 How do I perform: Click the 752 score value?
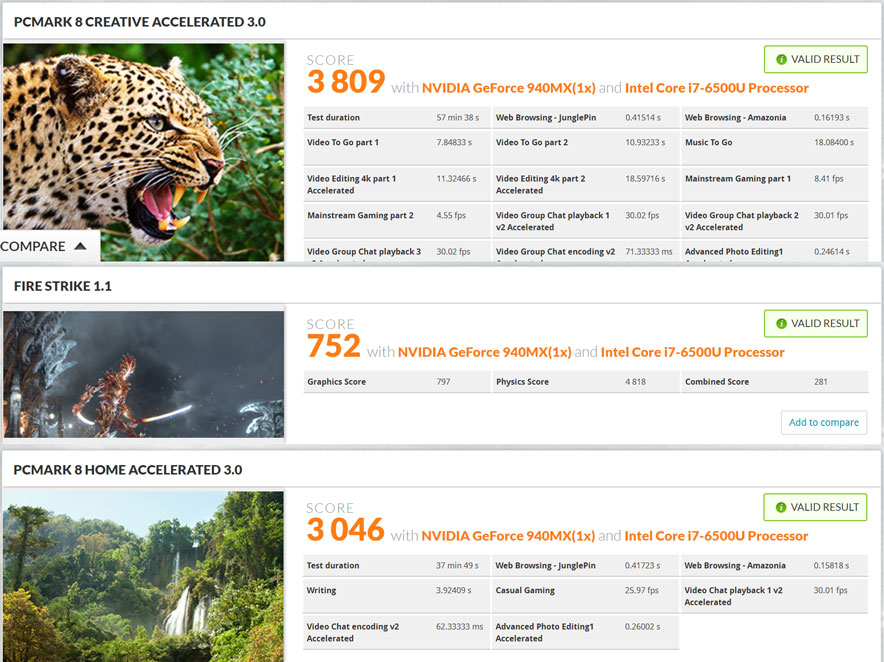coord(334,346)
